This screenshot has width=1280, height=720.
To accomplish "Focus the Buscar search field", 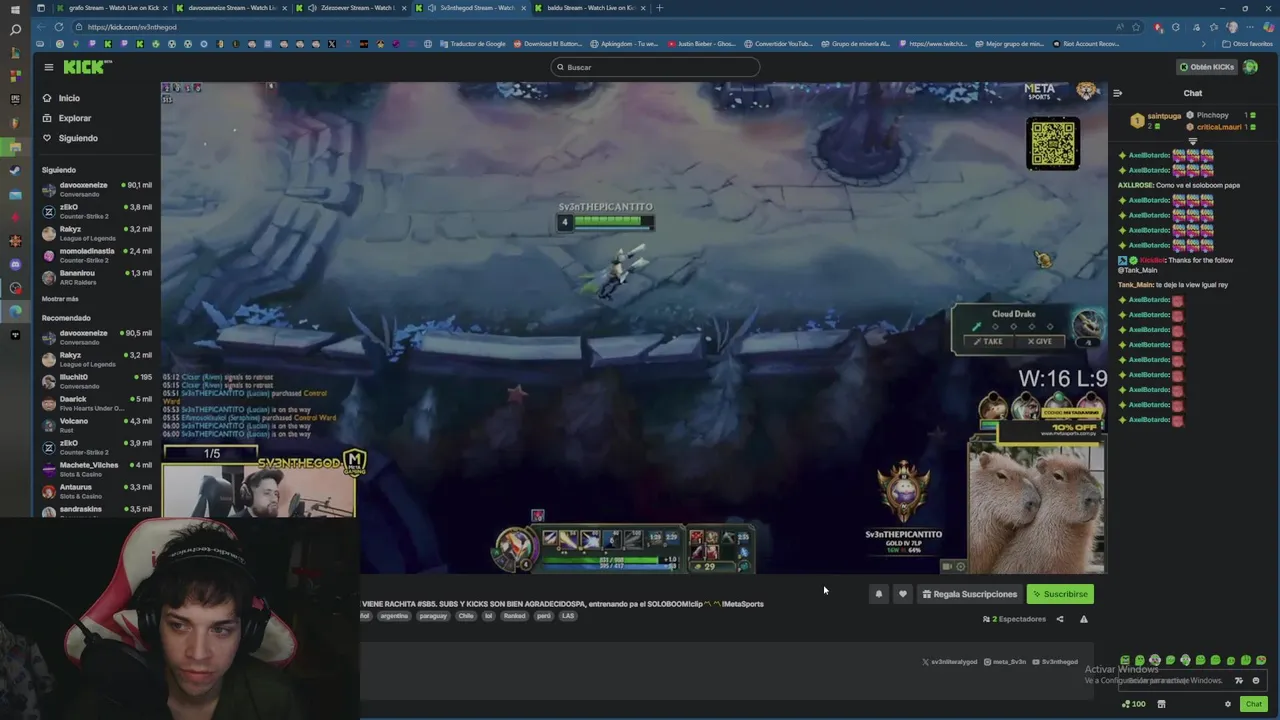I will pyautogui.click(x=654, y=67).
